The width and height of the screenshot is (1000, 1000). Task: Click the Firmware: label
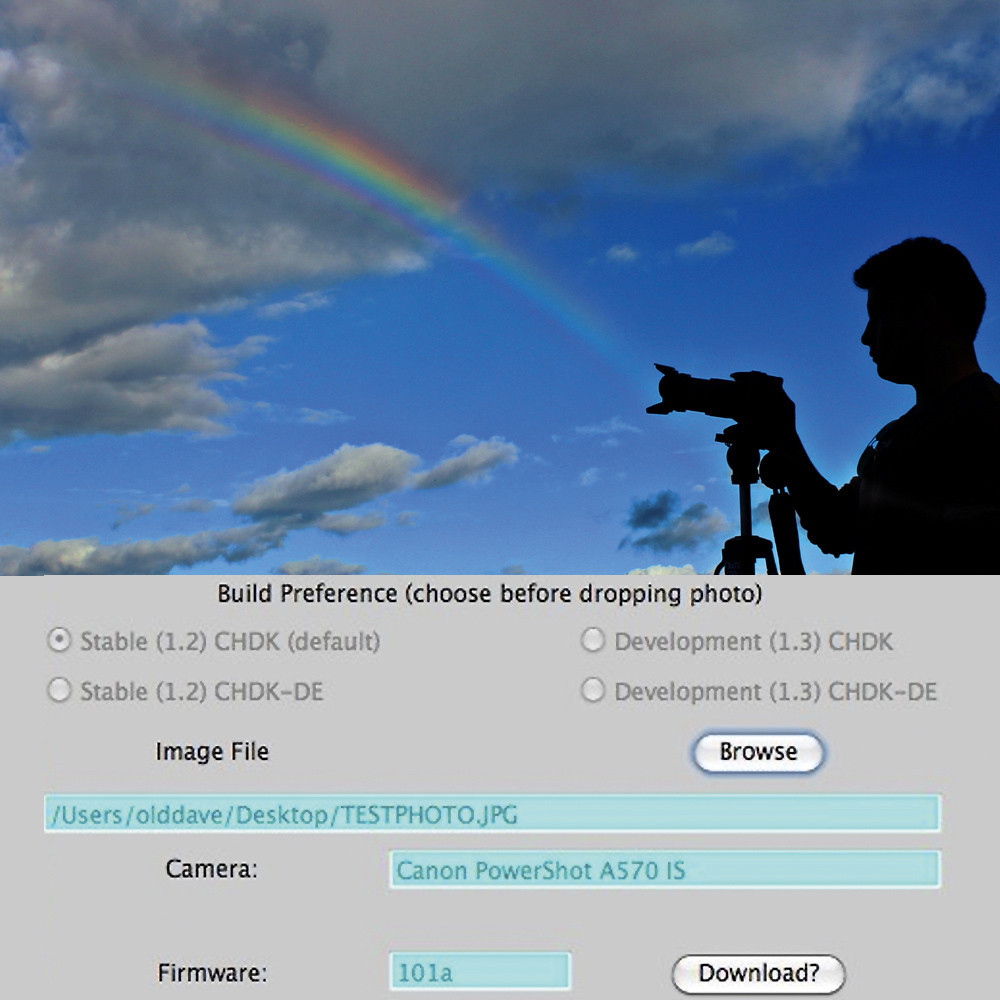tap(212, 973)
